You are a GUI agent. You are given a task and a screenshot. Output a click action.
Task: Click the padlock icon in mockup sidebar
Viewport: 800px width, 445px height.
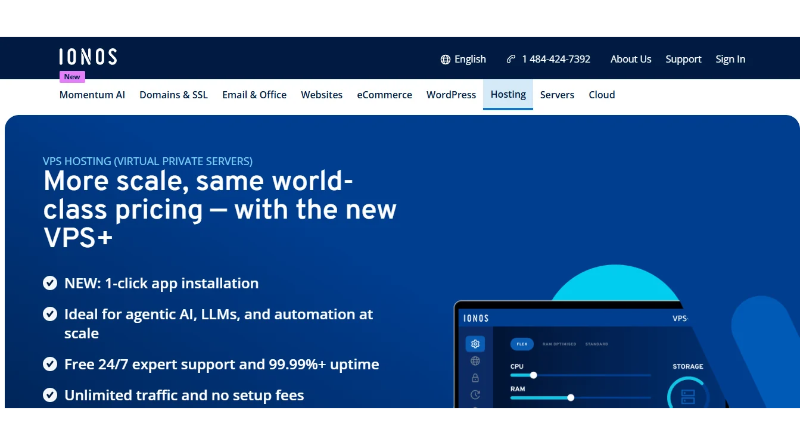click(475, 378)
